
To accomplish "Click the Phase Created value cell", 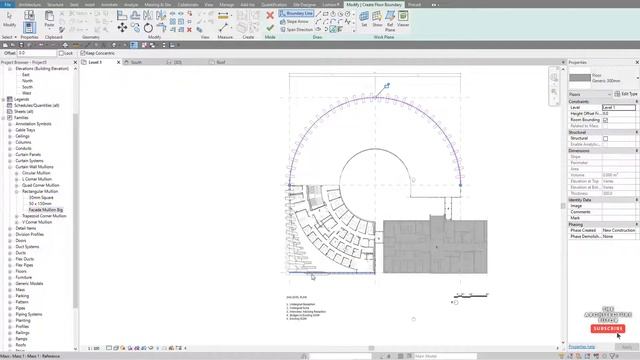I will click(619, 230).
